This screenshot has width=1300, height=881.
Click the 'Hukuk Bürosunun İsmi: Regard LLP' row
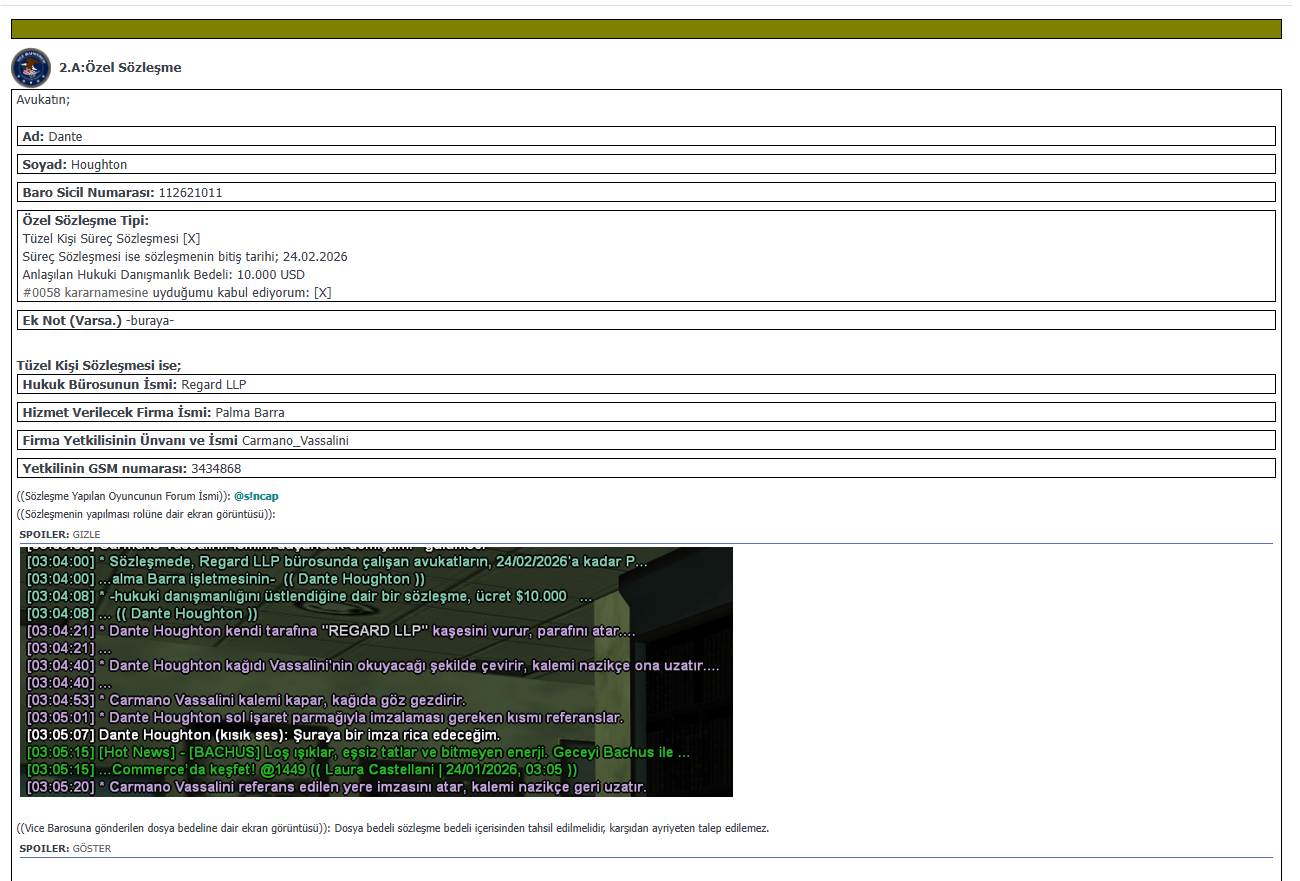(647, 384)
